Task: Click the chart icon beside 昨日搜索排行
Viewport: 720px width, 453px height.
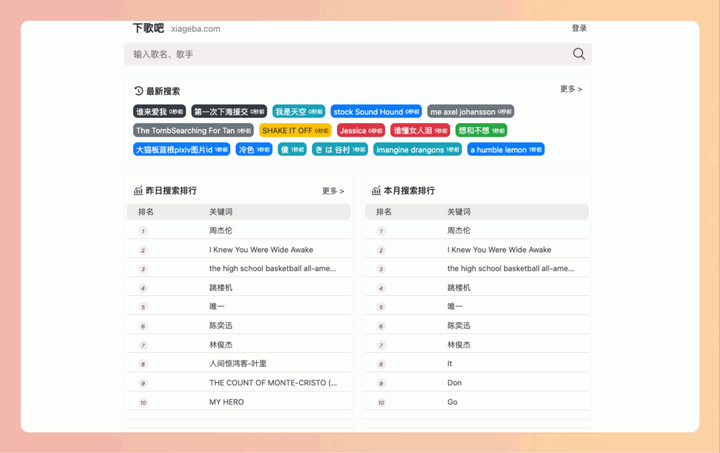Action: [138, 190]
